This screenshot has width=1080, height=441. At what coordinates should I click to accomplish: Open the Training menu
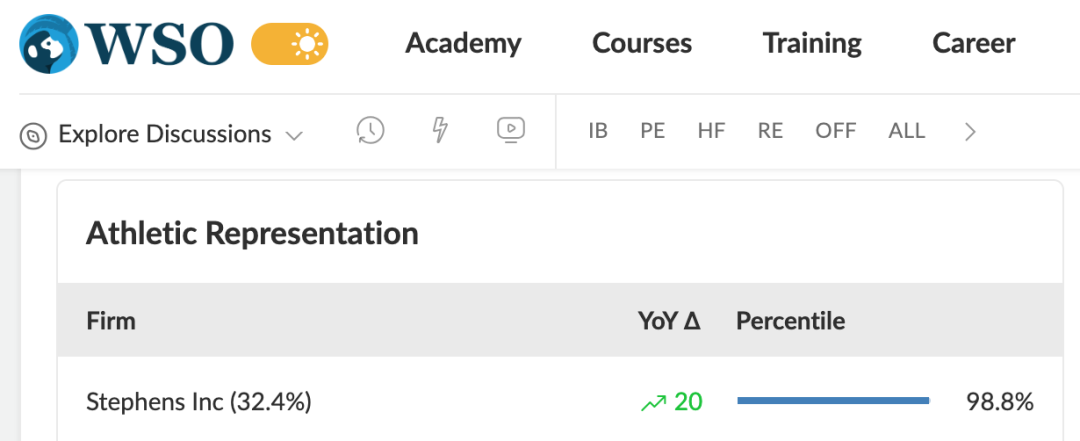pos(812,43)
